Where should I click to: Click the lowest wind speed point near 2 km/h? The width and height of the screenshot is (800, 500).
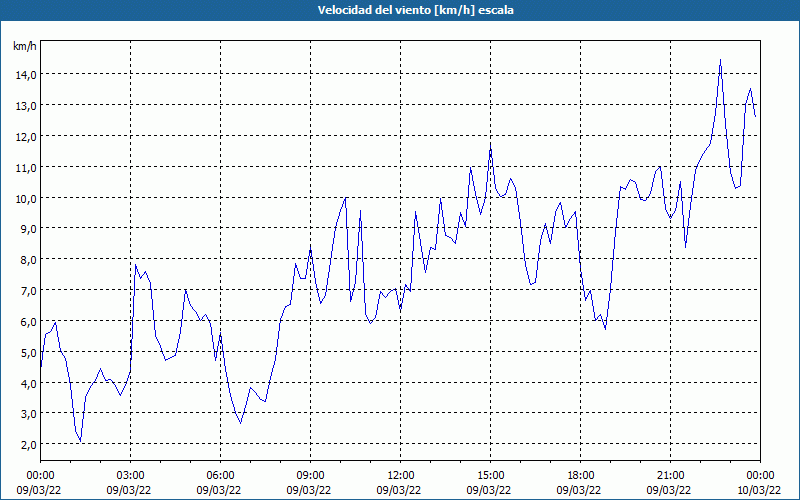(x=81, y=441)
